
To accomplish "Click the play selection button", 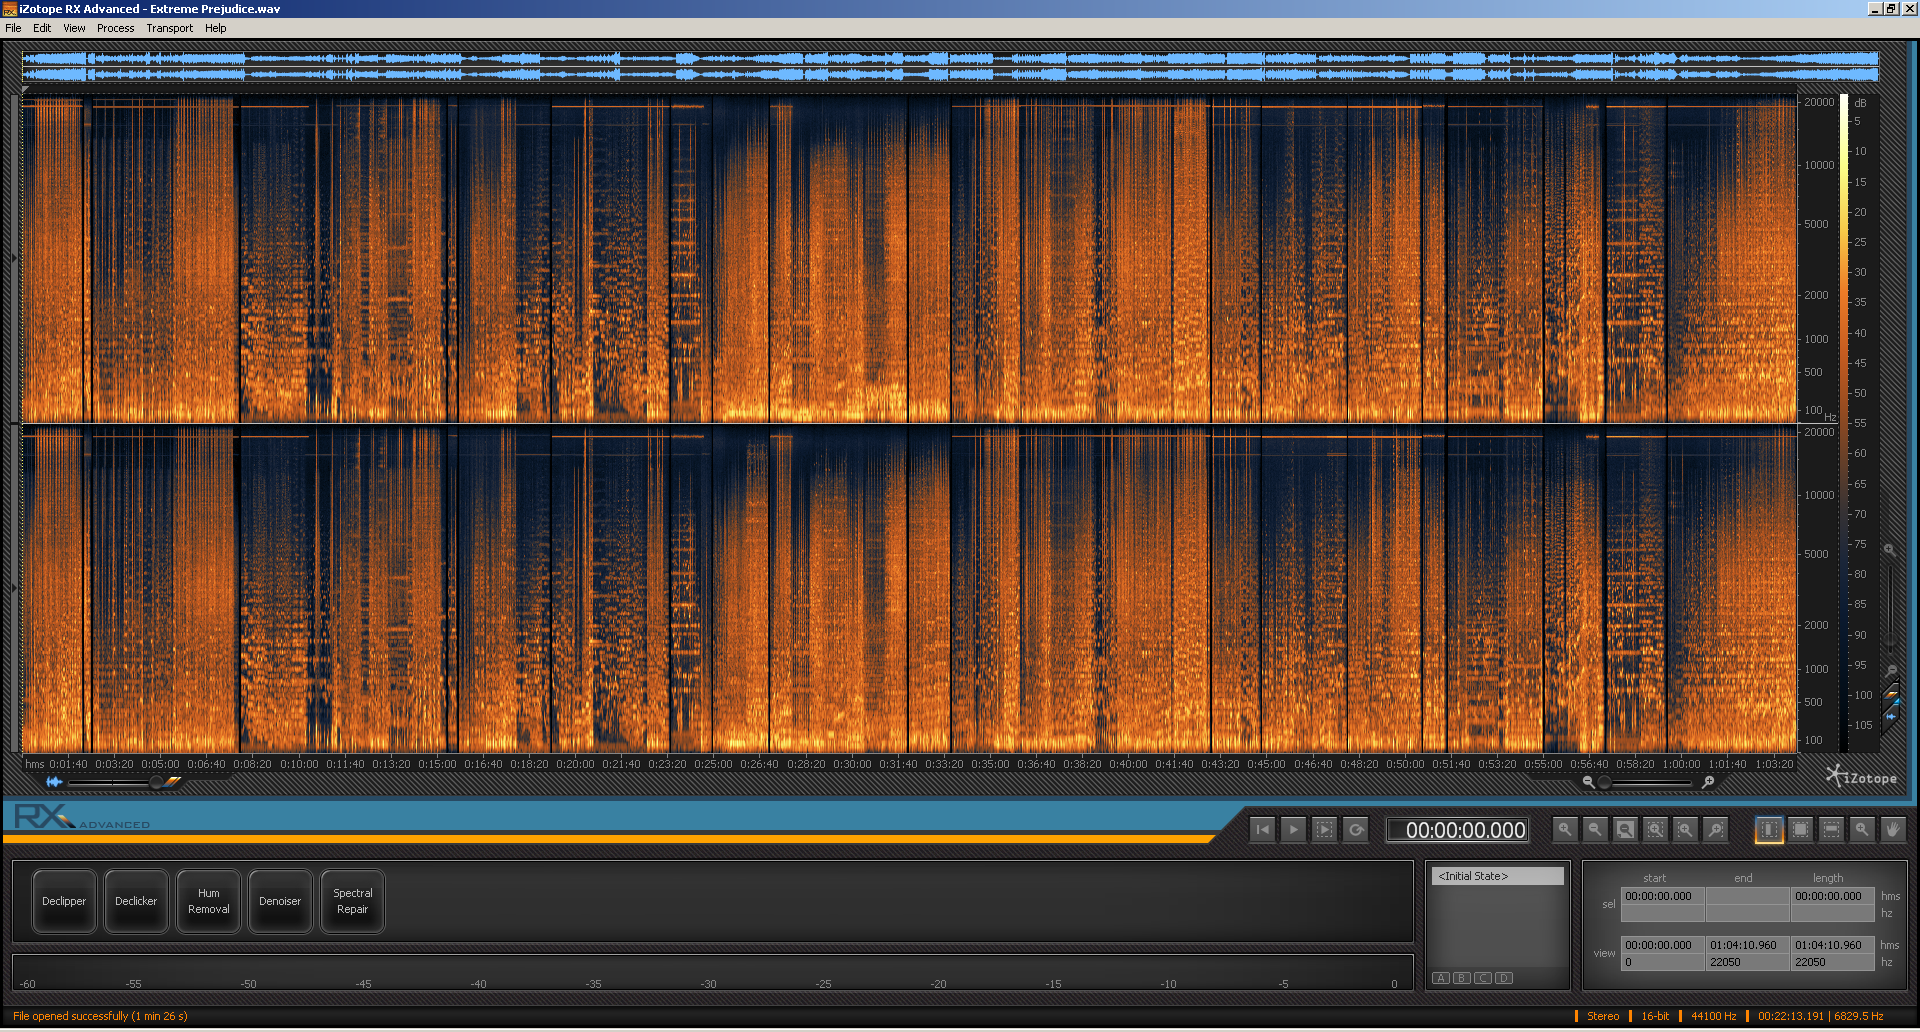I will point(1324,830).
